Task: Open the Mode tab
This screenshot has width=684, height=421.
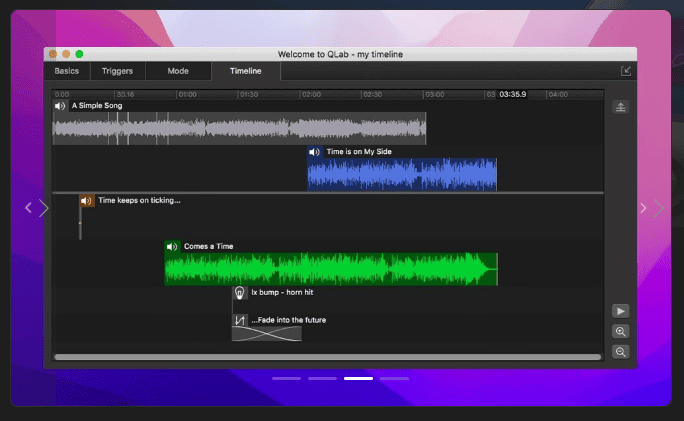Action: pos(178,71)
